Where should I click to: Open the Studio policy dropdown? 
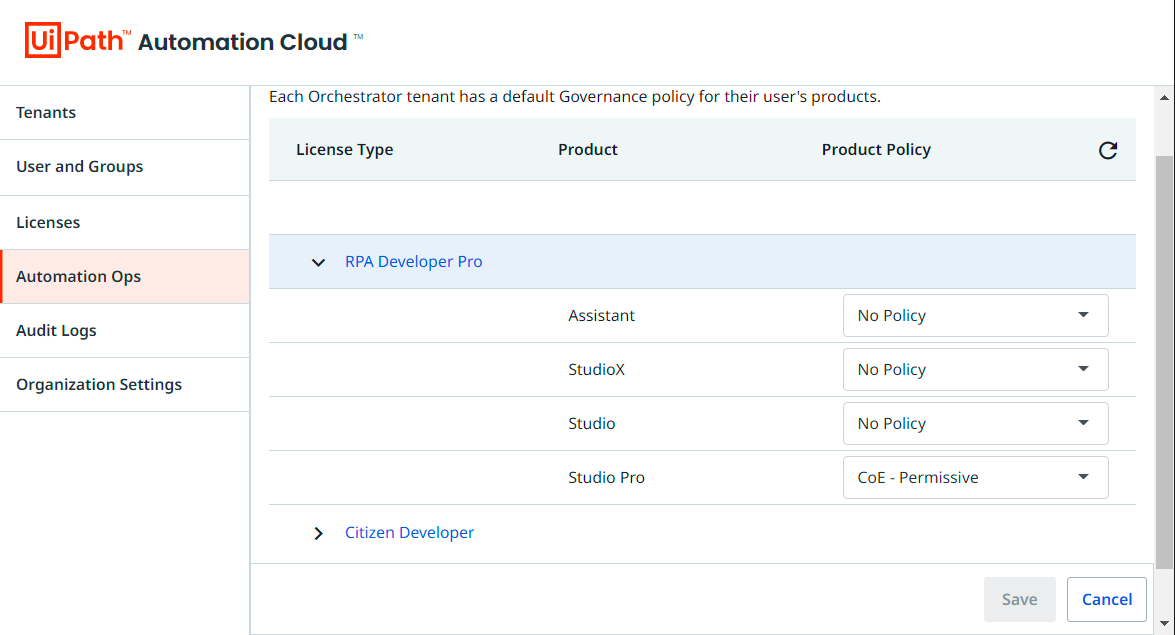point(975,424)
